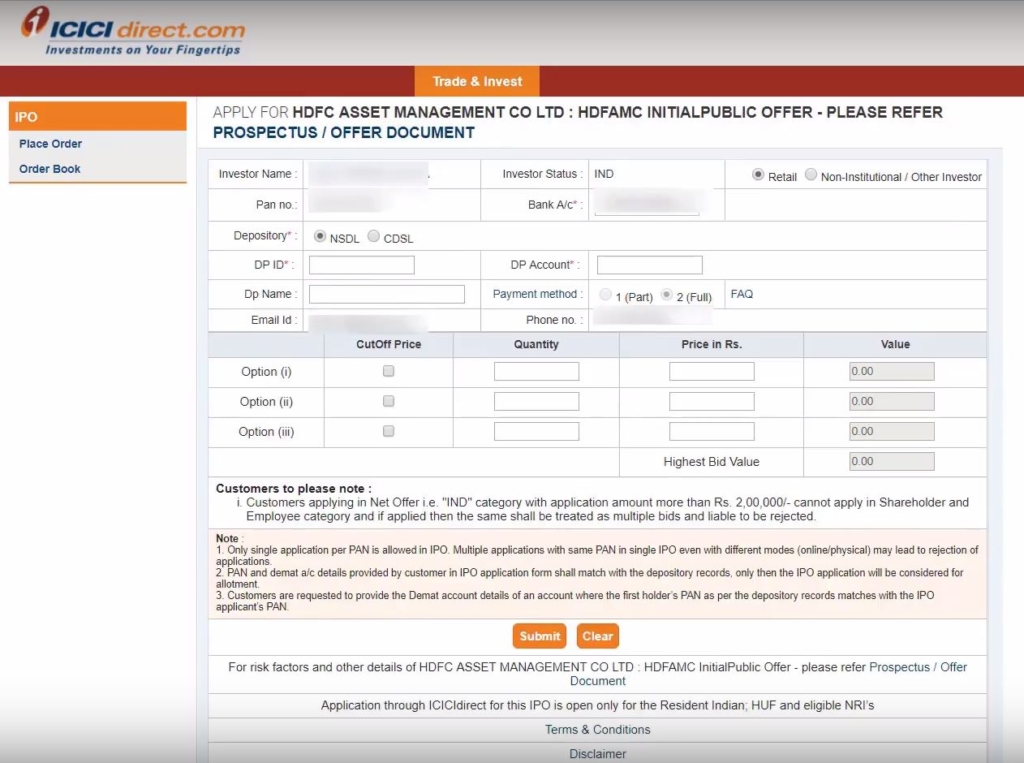Viewport: 1024px width, 763px height.
Task: Focus the Dp Name input field
Action: pyautogui.click(x=387, y=294)
